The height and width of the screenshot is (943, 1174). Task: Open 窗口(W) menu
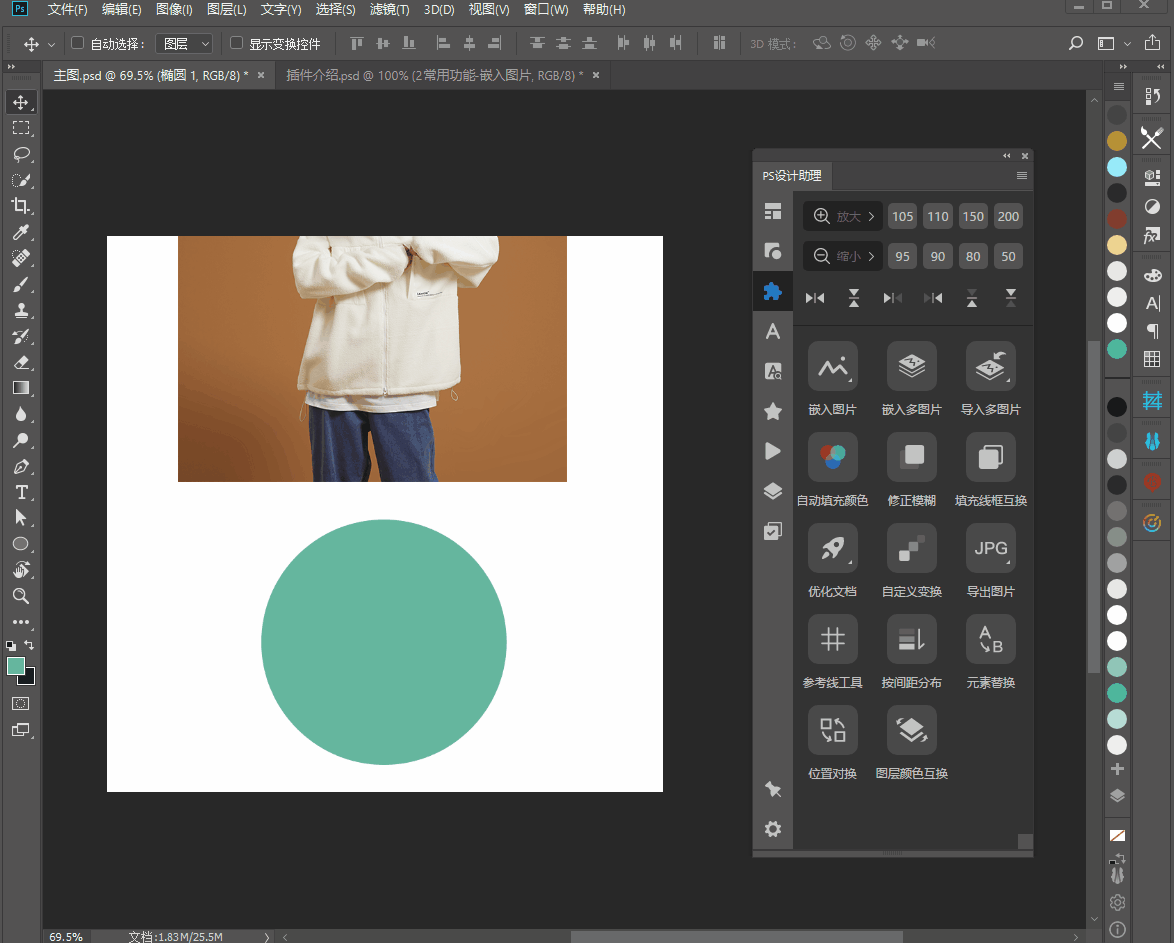tap(546, 10)
